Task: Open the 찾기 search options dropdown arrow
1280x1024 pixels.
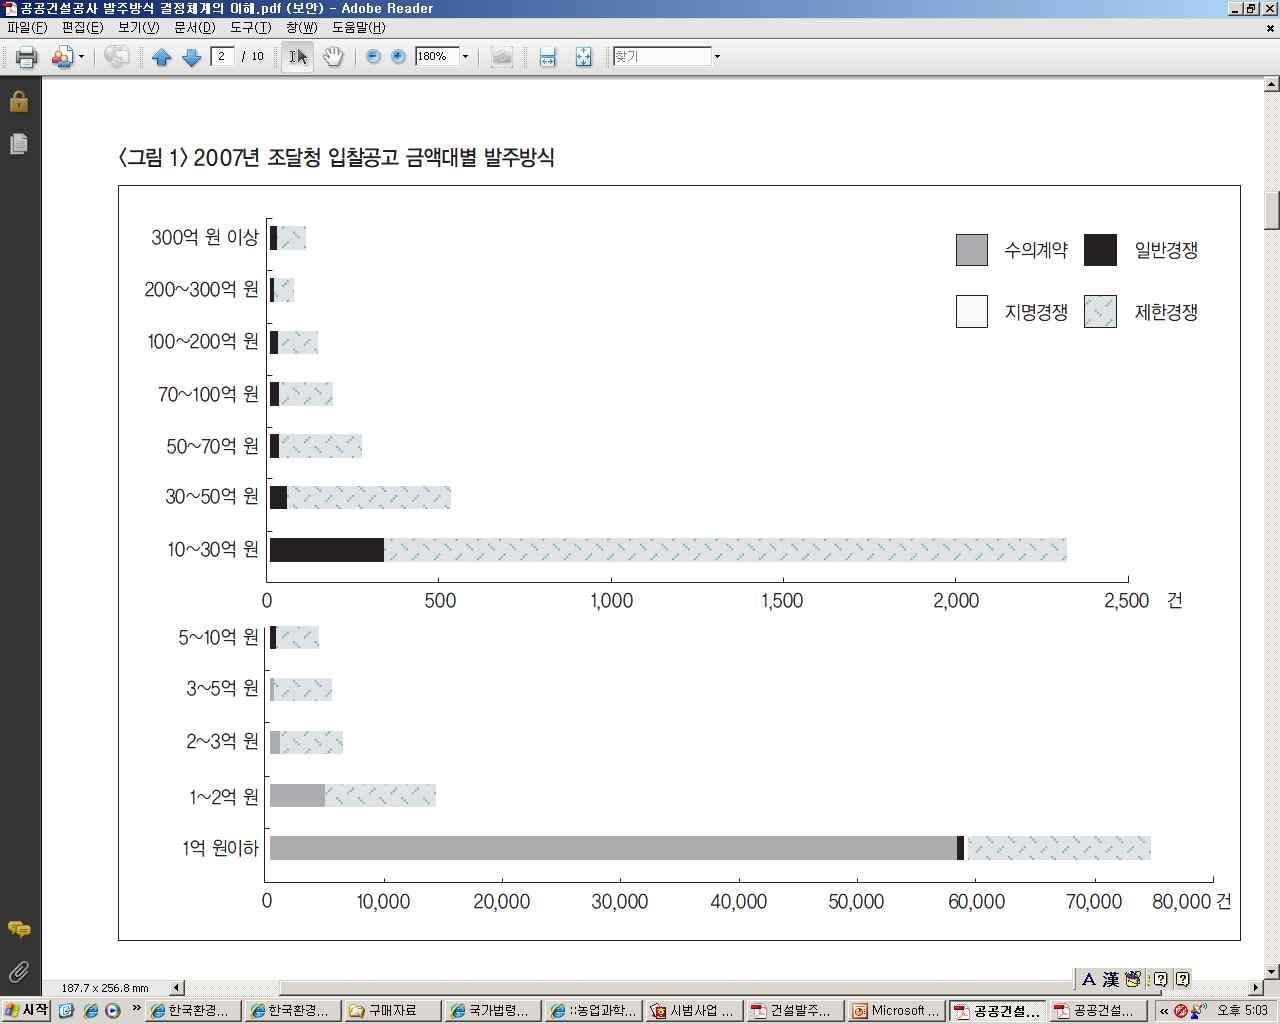Action: click(x=717, y=57)
